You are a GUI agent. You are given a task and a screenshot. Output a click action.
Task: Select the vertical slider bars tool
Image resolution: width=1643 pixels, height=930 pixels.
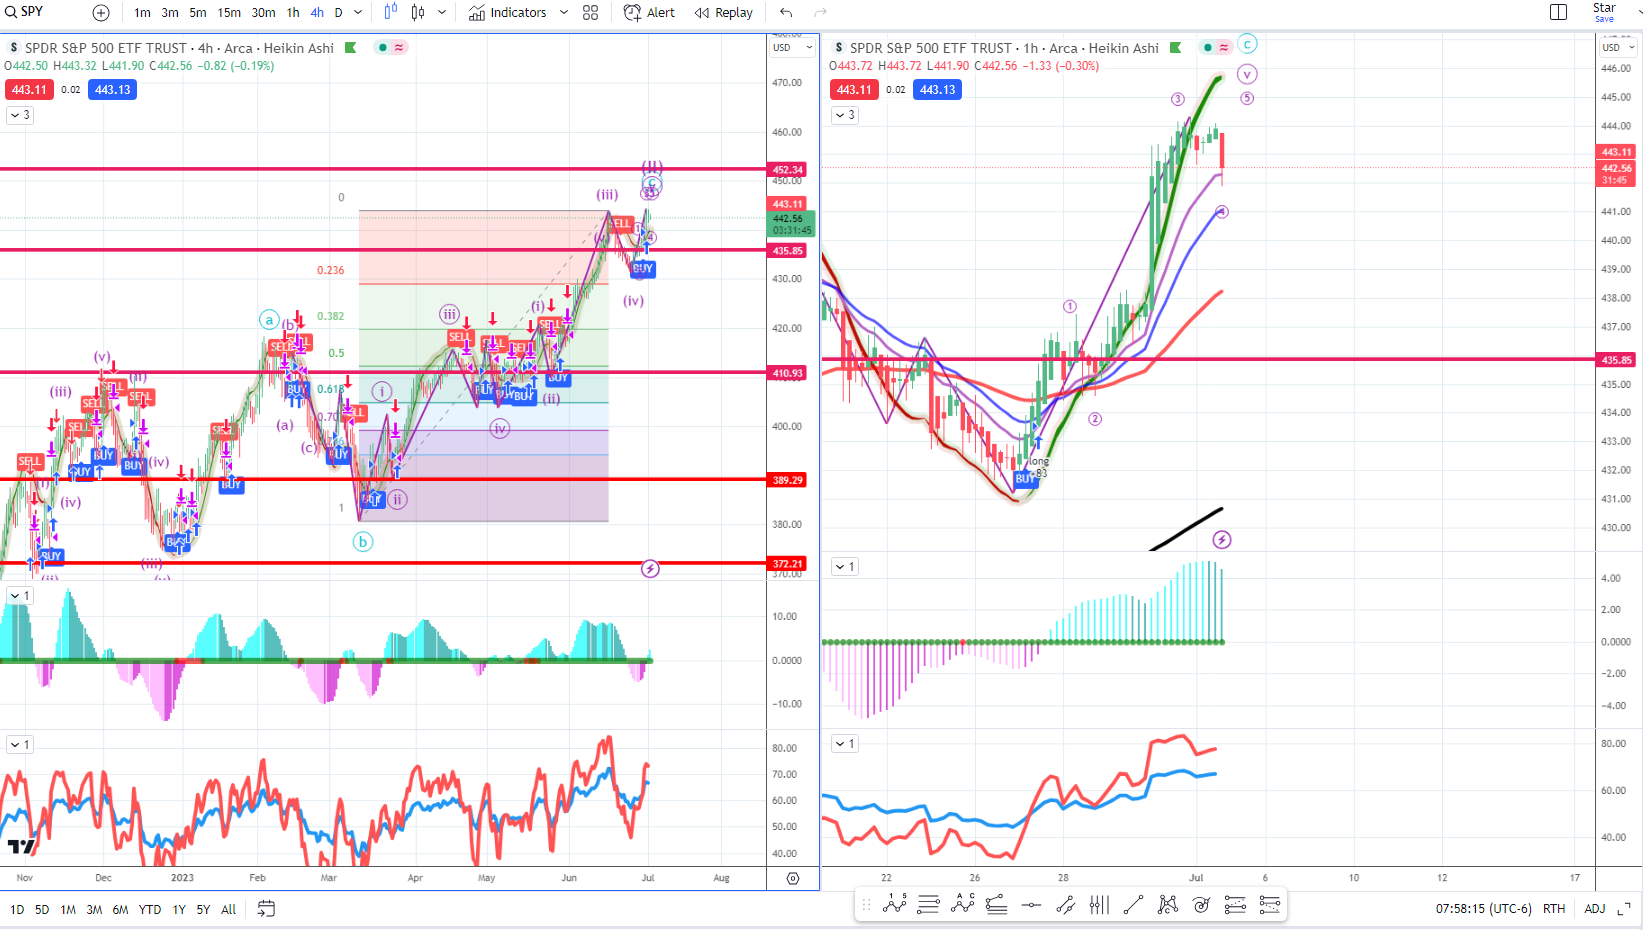point(1099,905)
